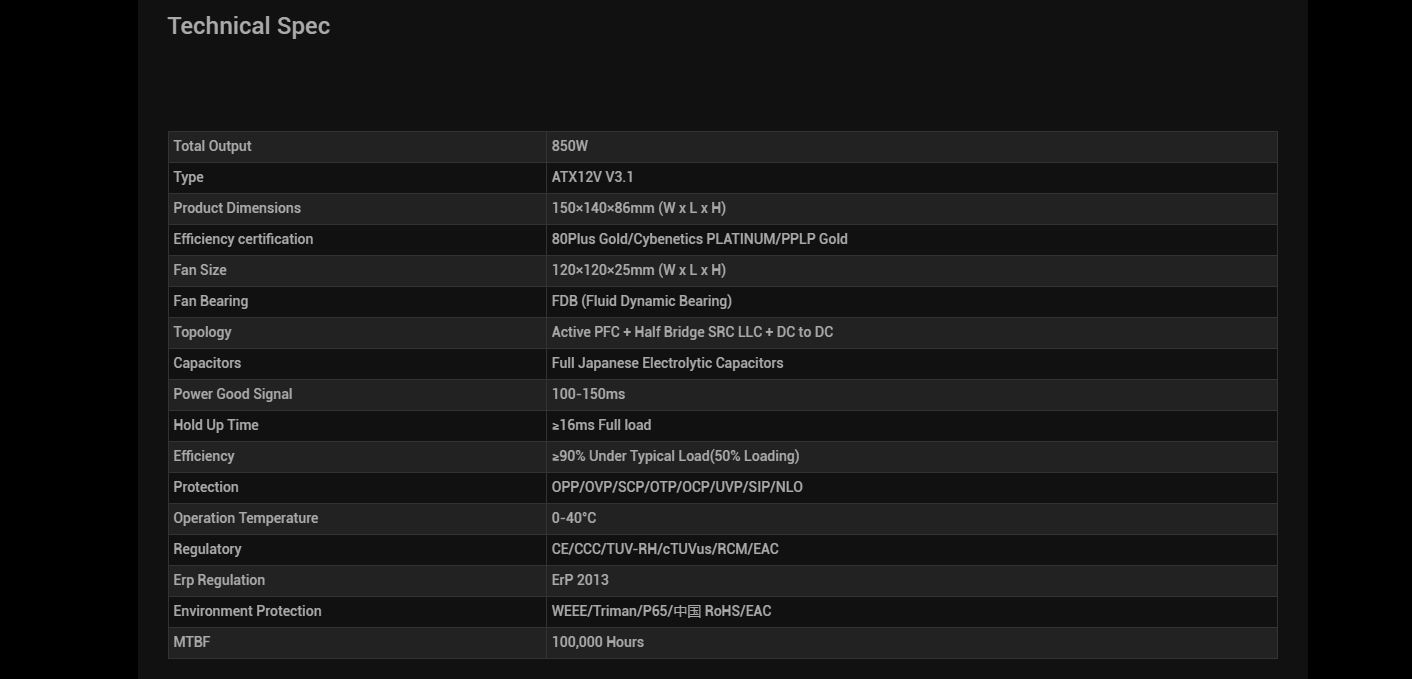Click the 'Regulatory' row label
This screenshot has width=1412, height=679.
tap(207, 549)
